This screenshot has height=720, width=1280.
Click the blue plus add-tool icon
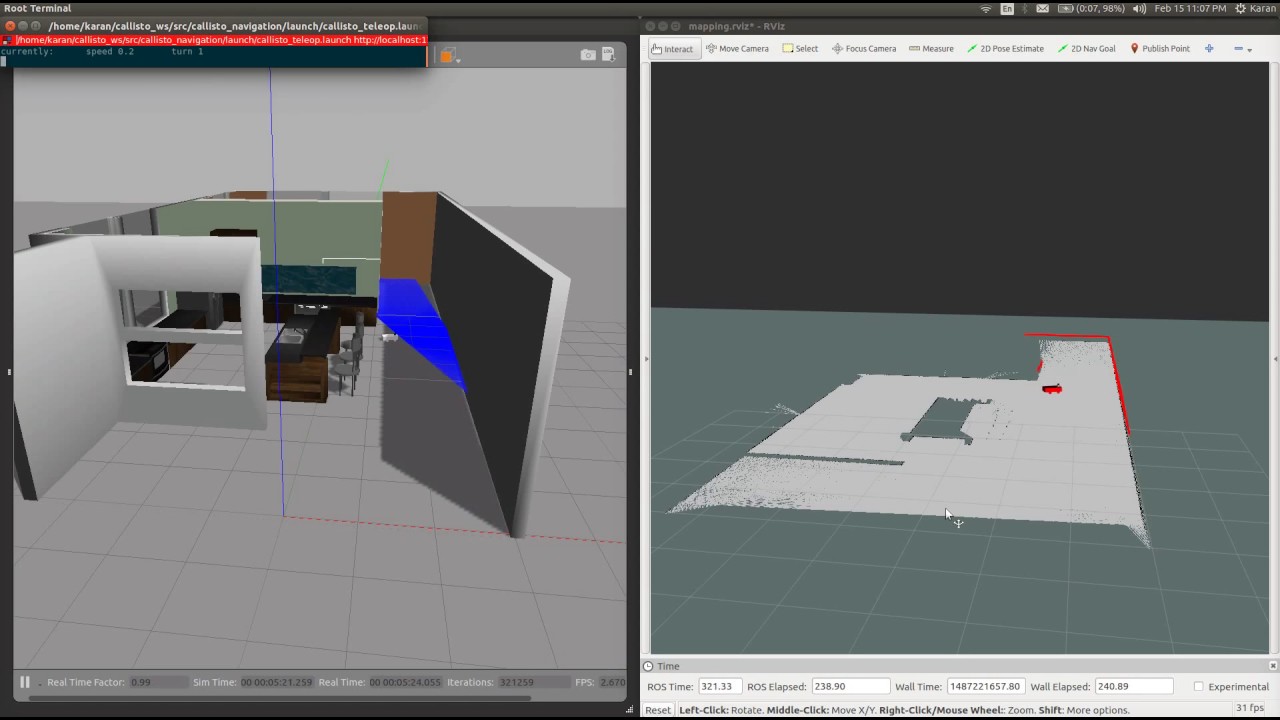(1209, 48)
